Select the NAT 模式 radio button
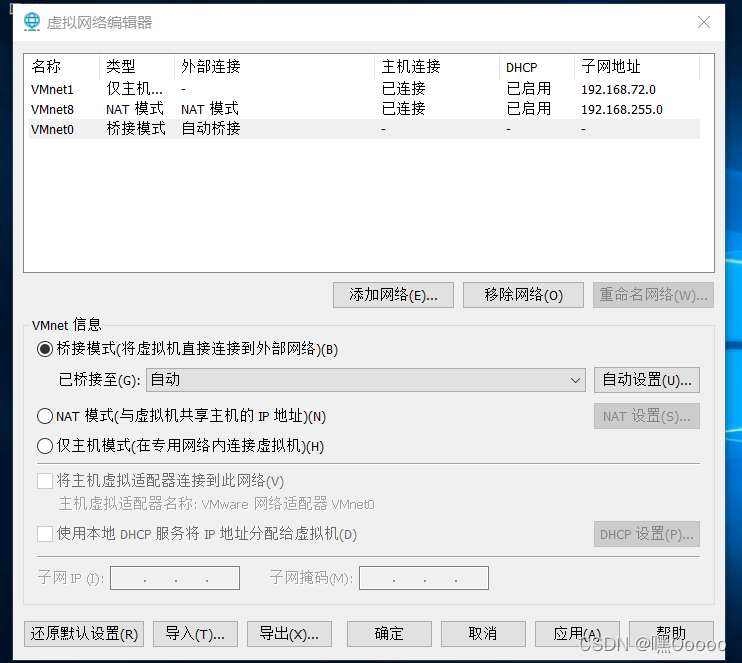Viewport: 742px width, 663px height. coord(45,416)
